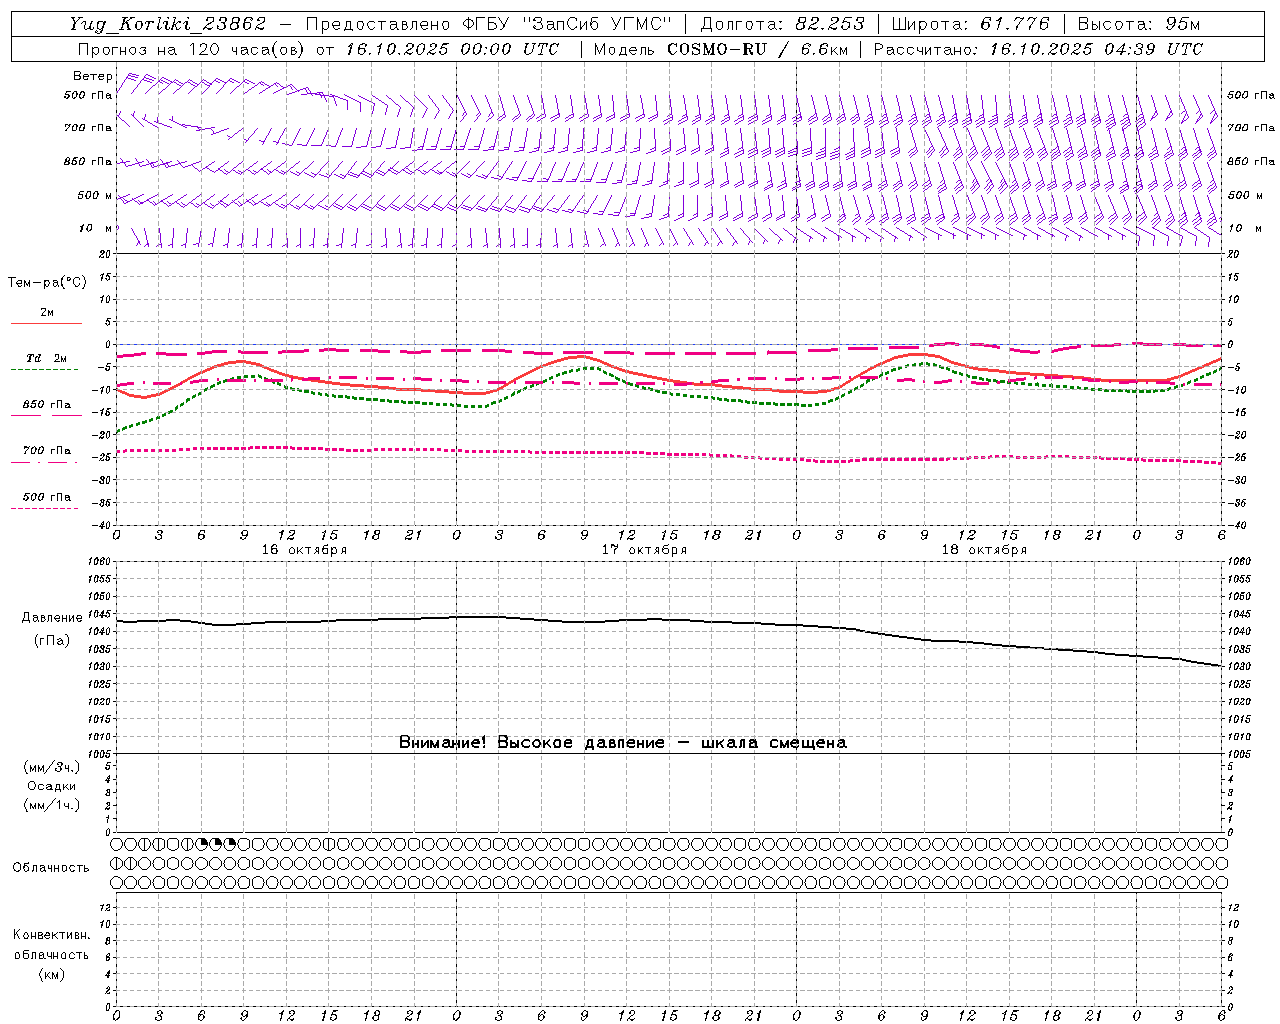
Task: Click the warning Внимание! Высокое давление – шкала смещена
Action: [623, 742]
